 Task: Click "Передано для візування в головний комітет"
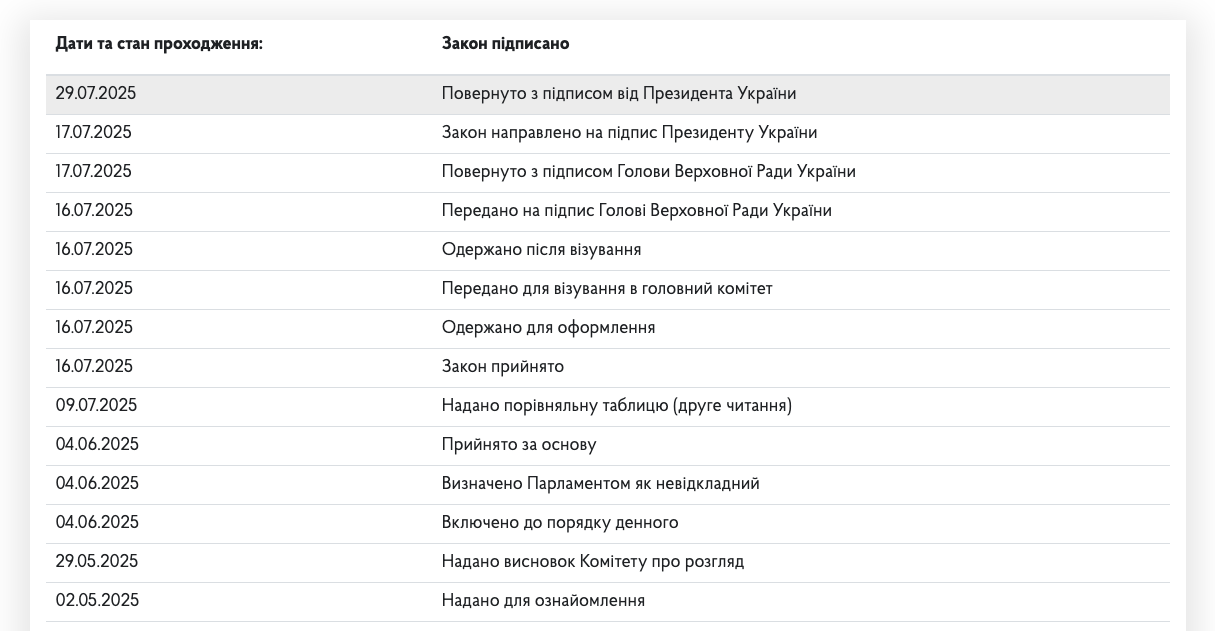click(606, 289)
